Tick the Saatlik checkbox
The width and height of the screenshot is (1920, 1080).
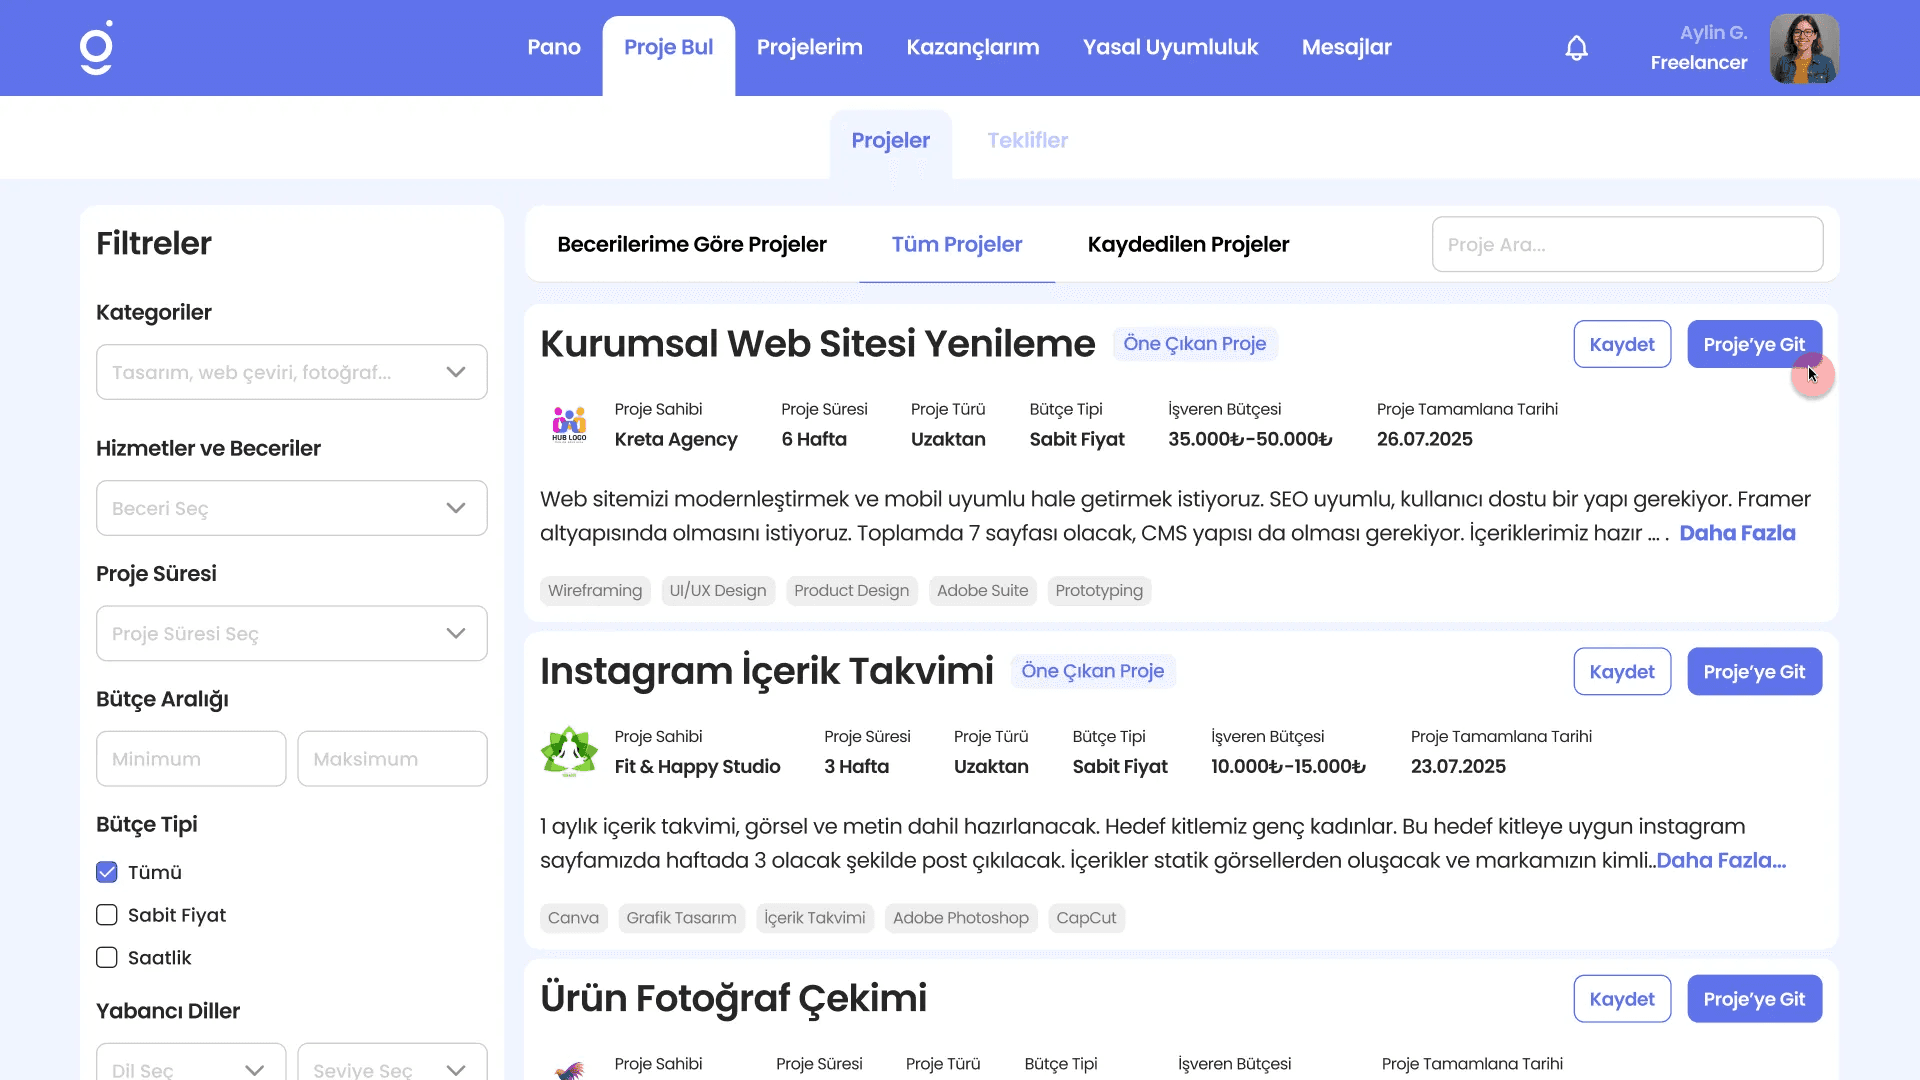[x=107, y=958]
